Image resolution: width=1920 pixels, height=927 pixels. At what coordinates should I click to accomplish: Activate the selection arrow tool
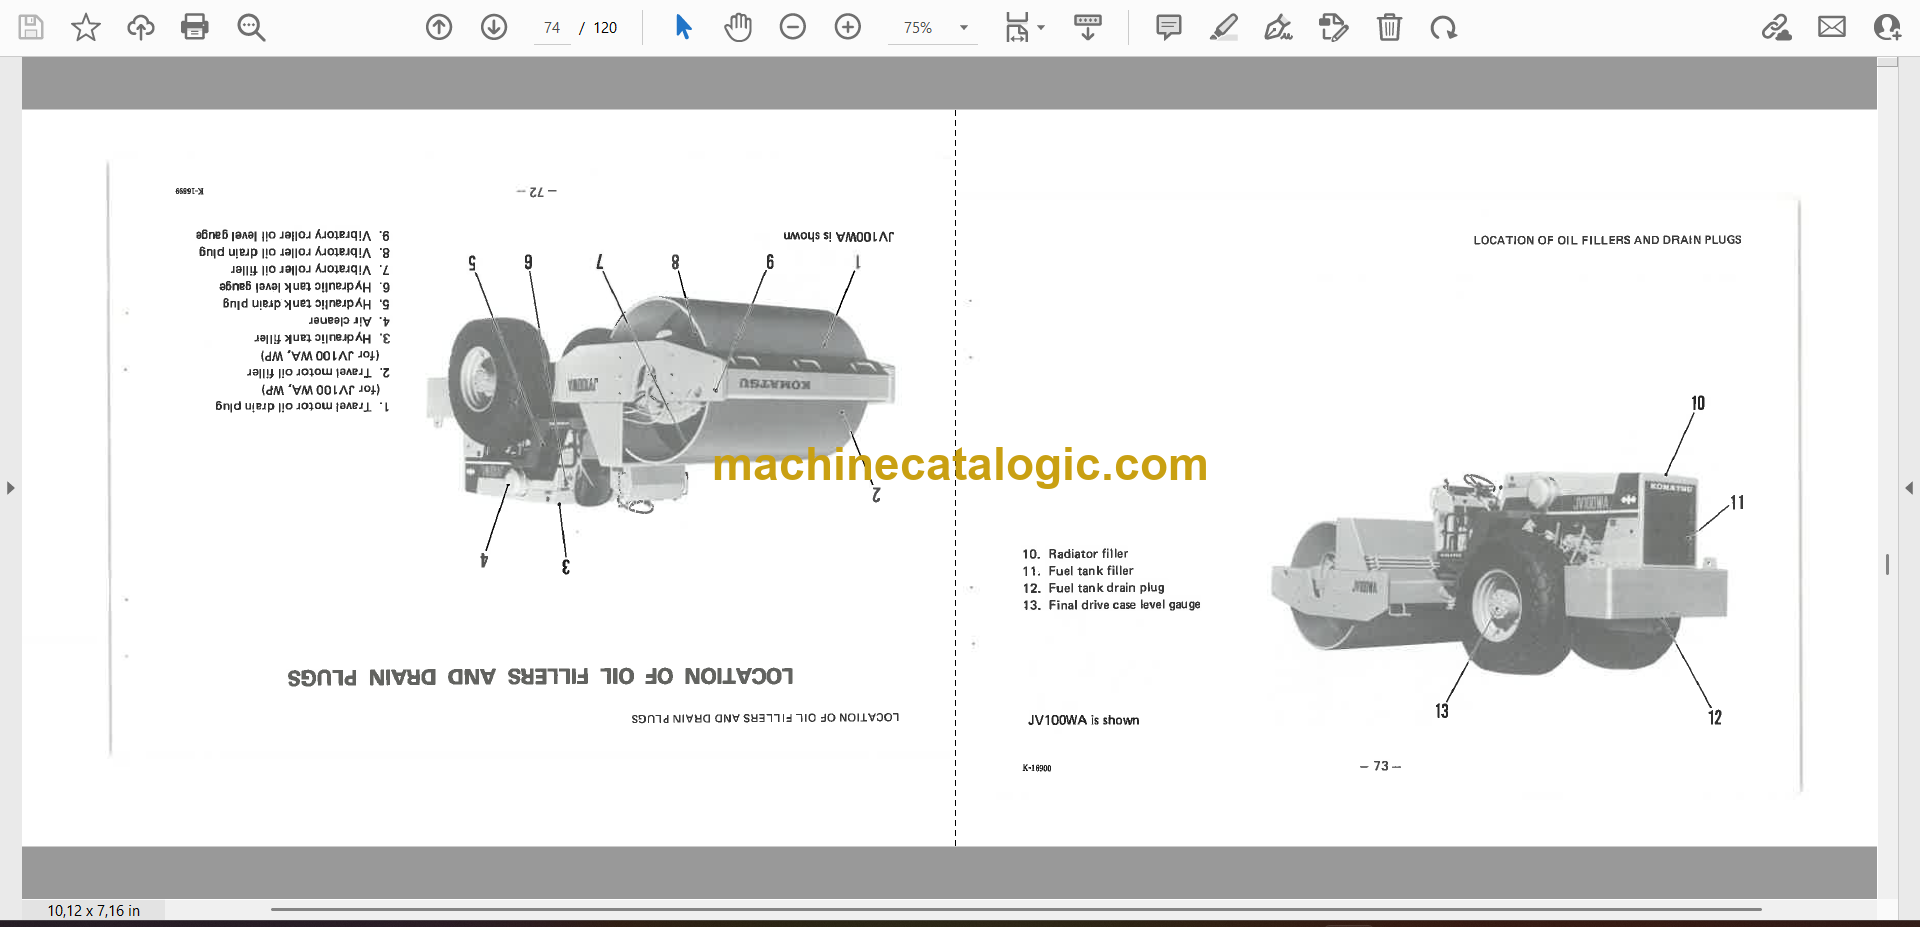(x=683, y=27)
